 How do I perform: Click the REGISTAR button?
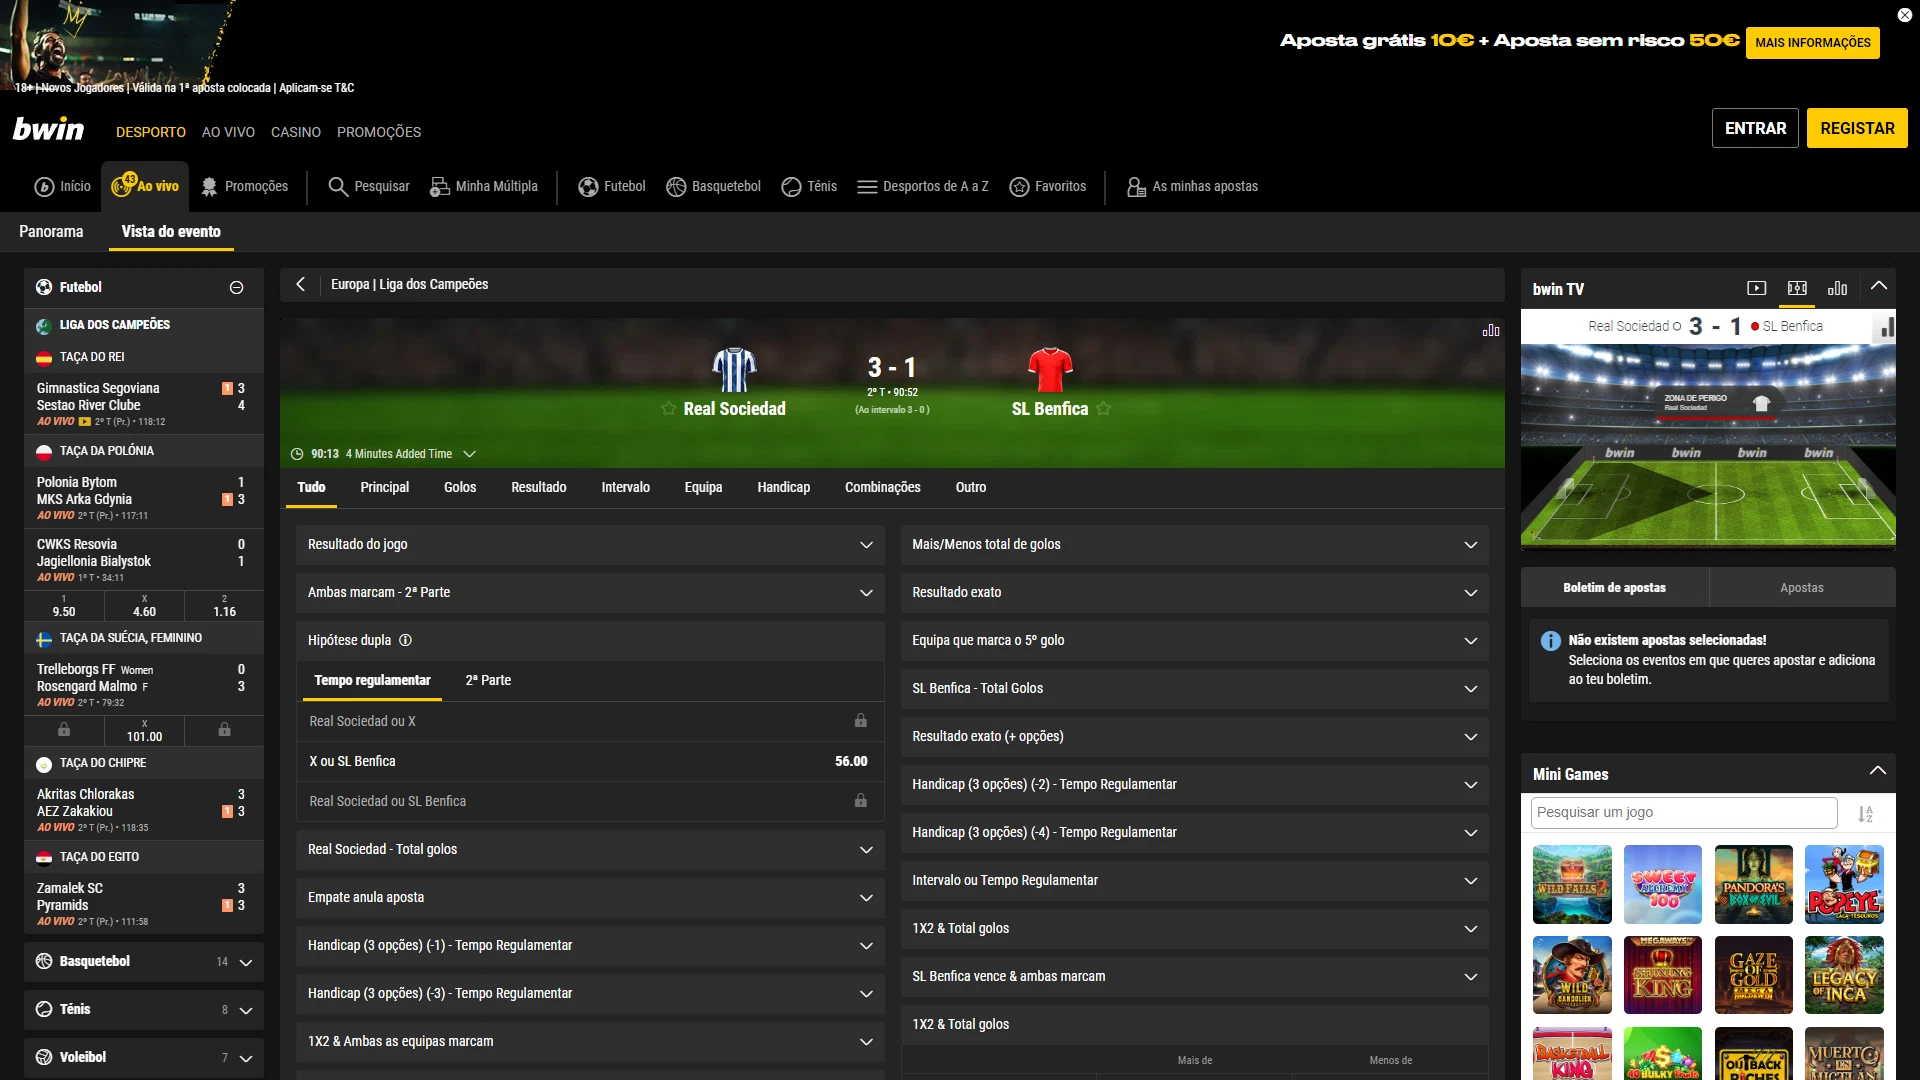coord(1857,129)
